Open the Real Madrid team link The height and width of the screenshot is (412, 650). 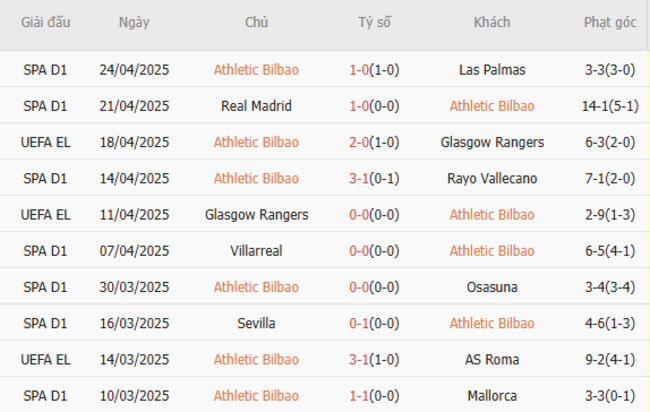coord(256,106)
